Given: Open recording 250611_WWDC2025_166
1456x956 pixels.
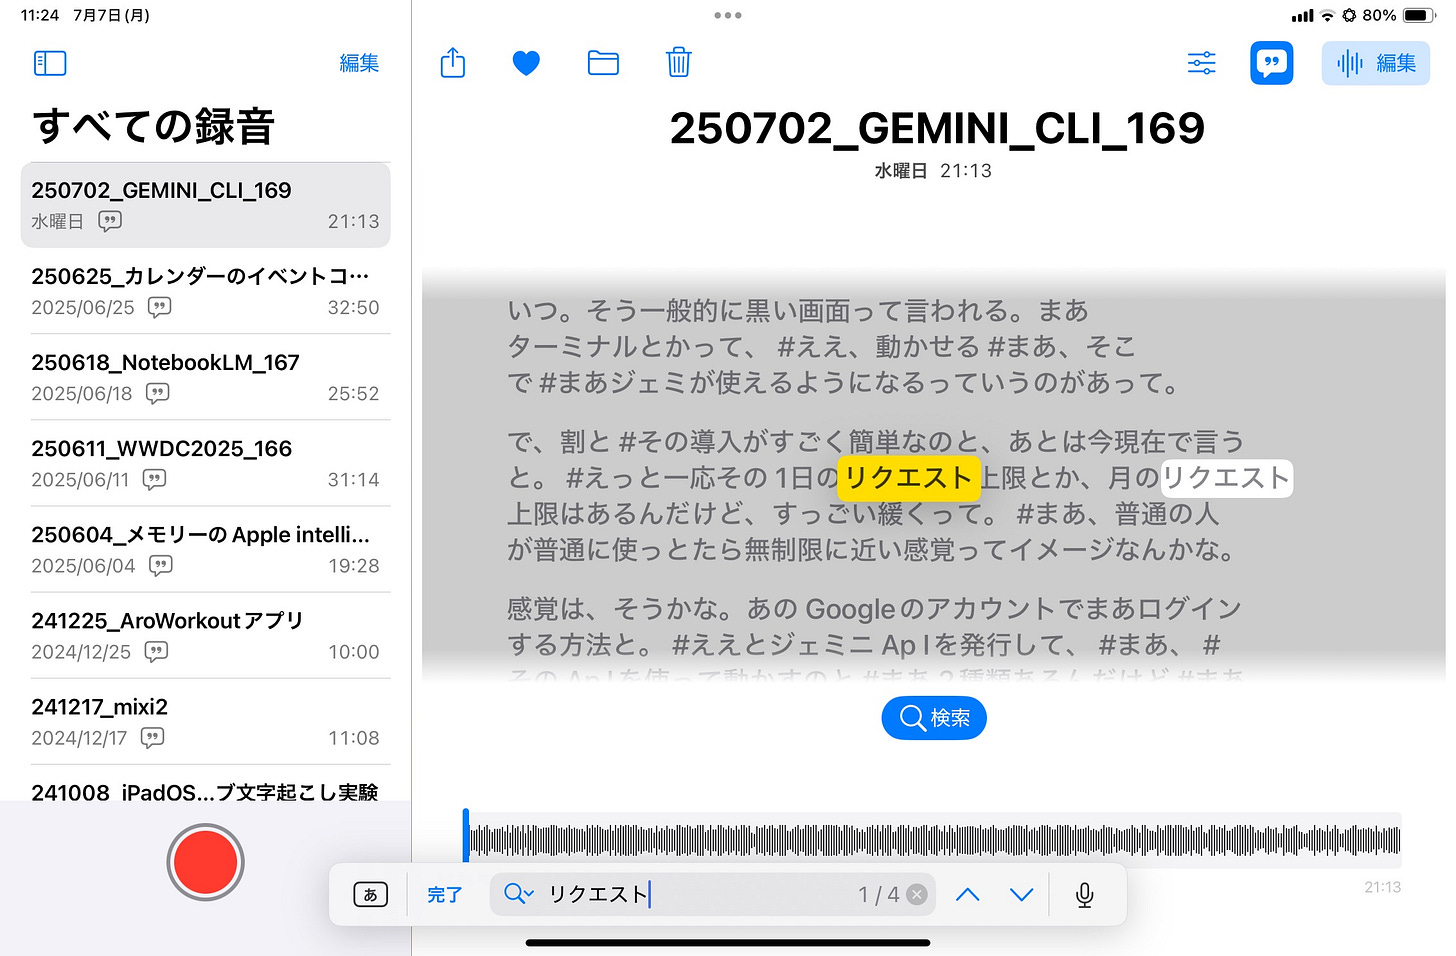Looking at the screenshot, I should (x=205, y=463).
